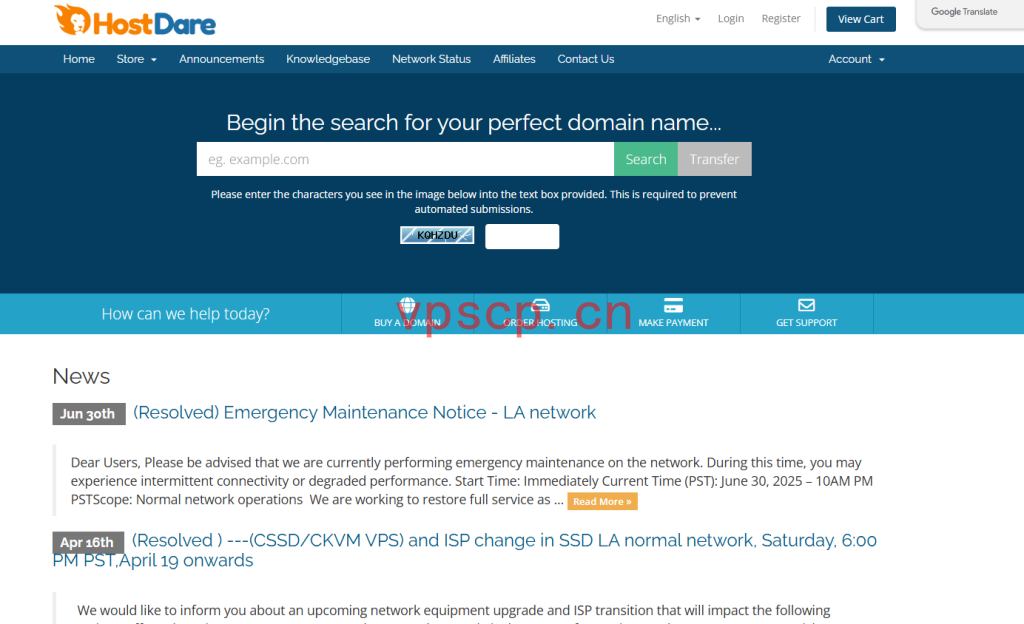Viewport: 1024px width, 624px height.
Task: Open the CSSD/CKVM VPS ISP change article
Action: [464, 550]
